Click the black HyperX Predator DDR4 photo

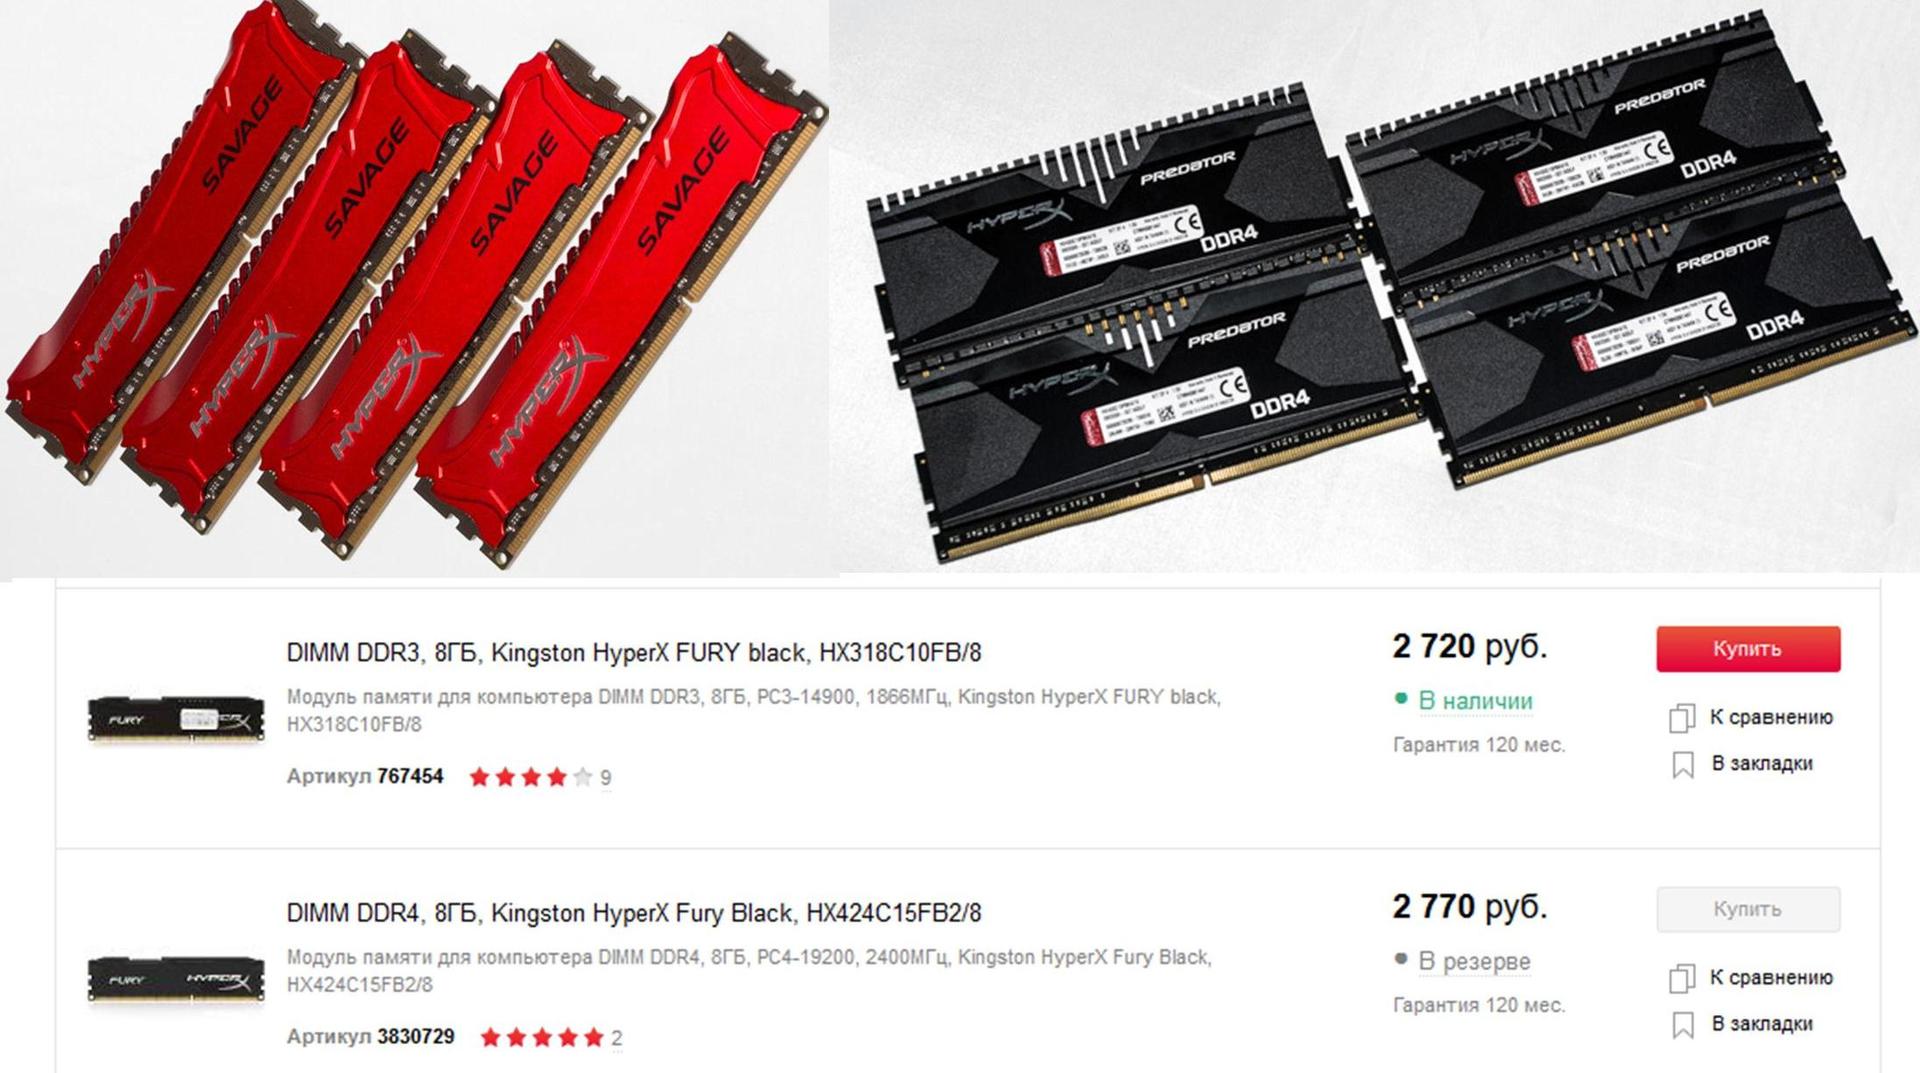coord(1377,288)
